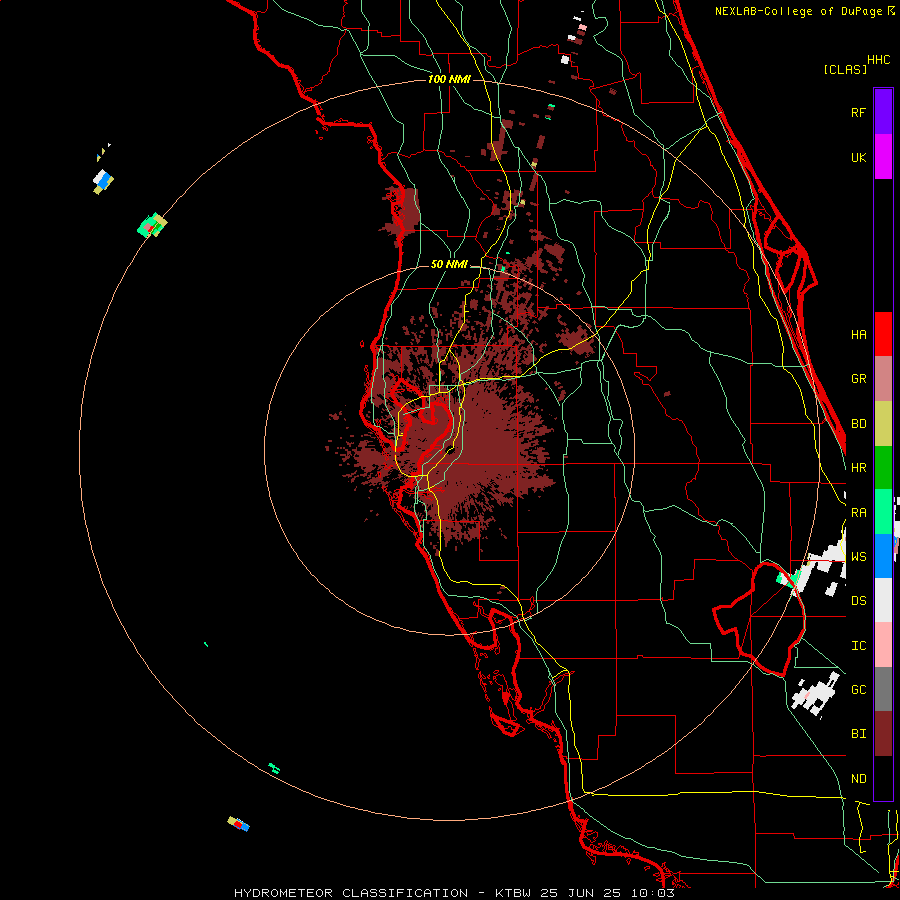Click the 'IC' legend label
The height and width of the screenshot is (900, 900).
pyautogui.click(x=858, y=646)
